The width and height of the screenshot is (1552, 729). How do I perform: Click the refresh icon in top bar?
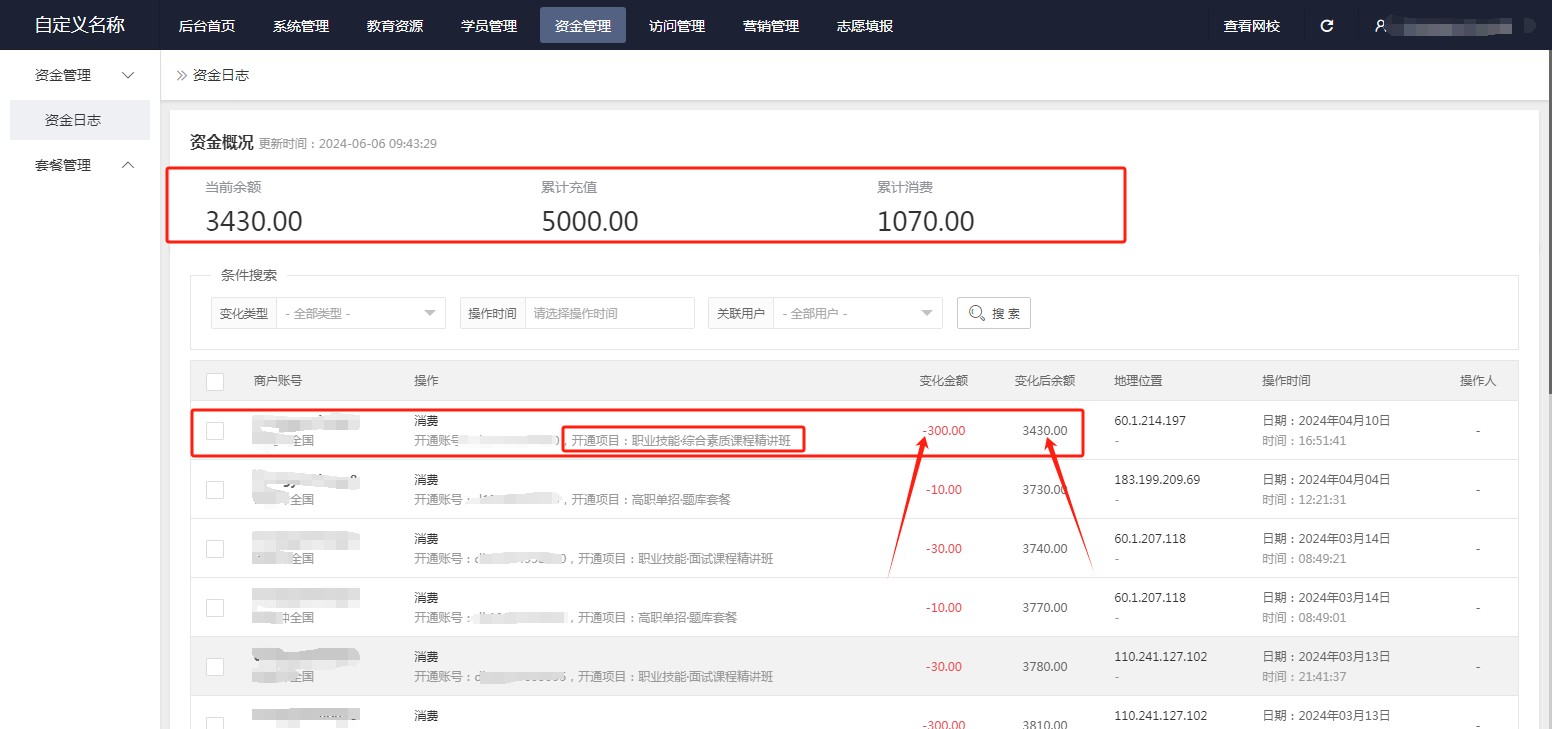[x=1327, y=26]
